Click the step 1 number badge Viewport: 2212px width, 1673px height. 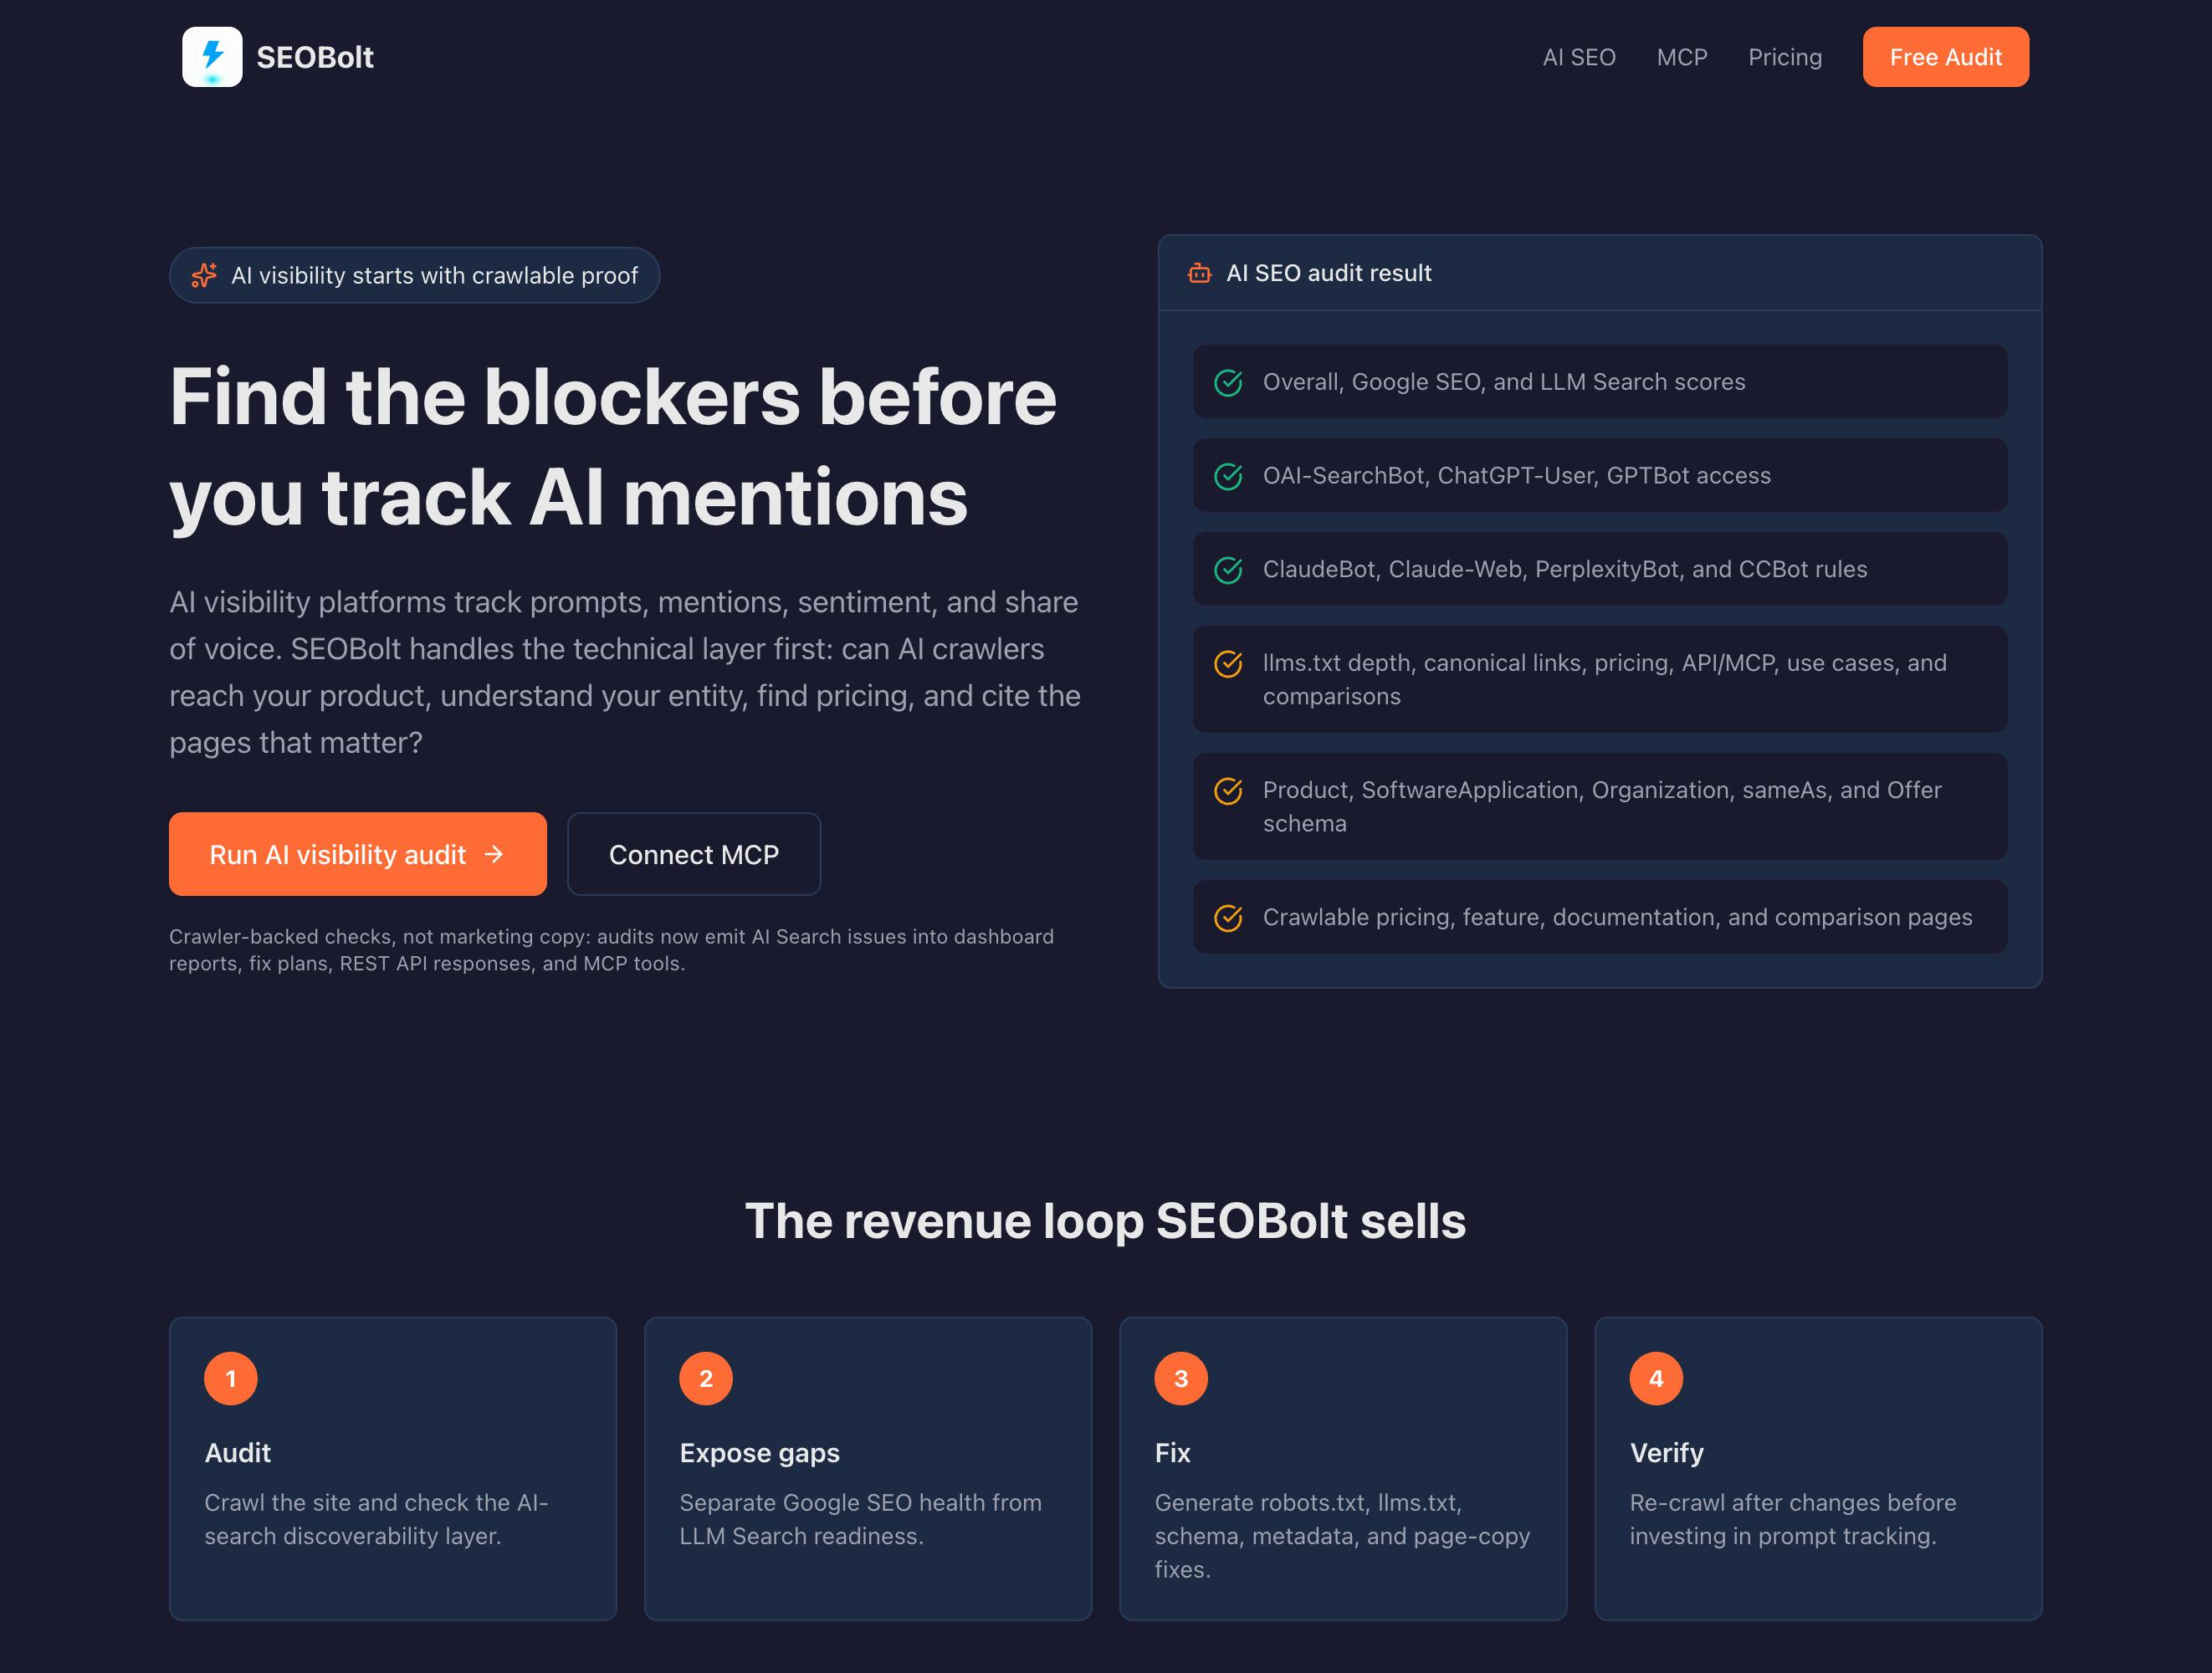(x=231, y=1378)
